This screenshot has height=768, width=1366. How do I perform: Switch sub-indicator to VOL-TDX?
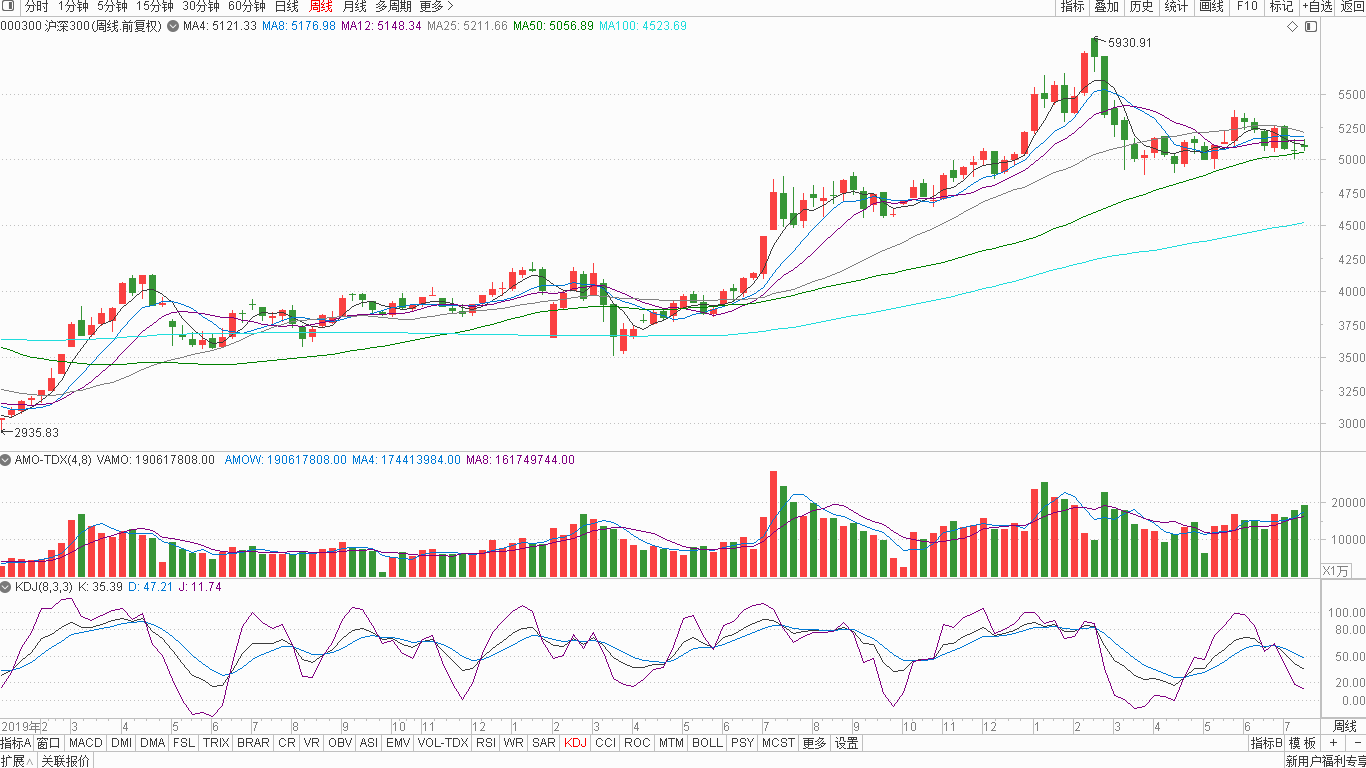coord(443,743)
